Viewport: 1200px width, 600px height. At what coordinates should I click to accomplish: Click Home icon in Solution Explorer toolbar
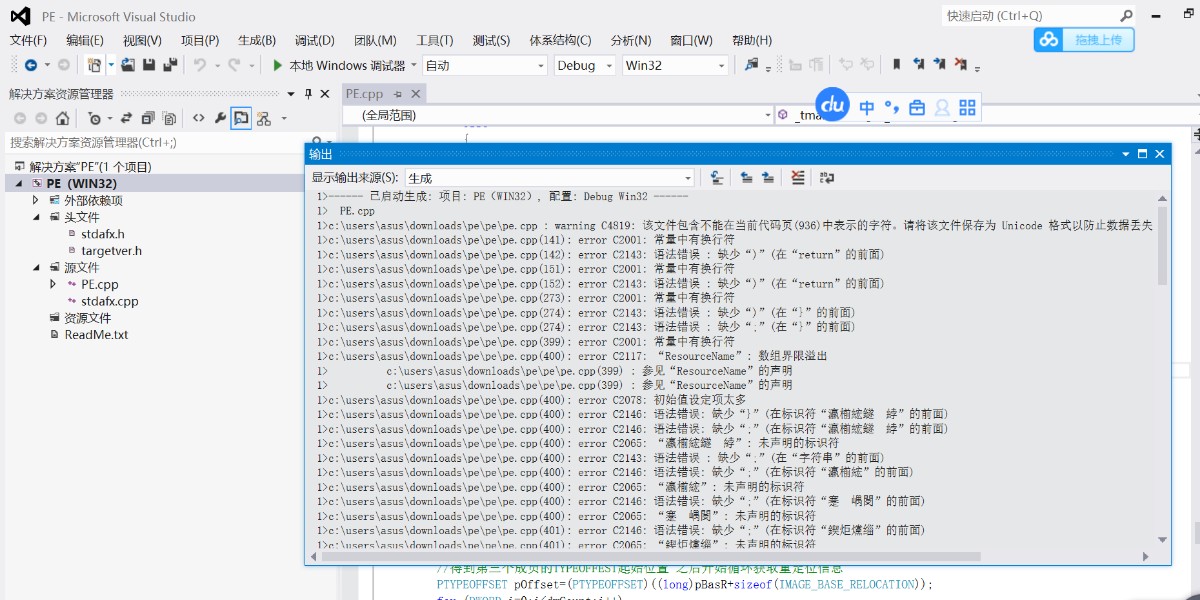(62, 118)
